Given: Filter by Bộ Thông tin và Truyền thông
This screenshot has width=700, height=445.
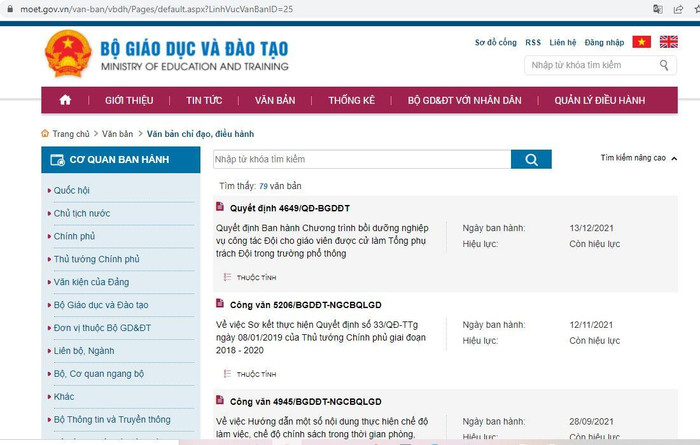Looking at the screenshot, I should (x=112, y=420).
